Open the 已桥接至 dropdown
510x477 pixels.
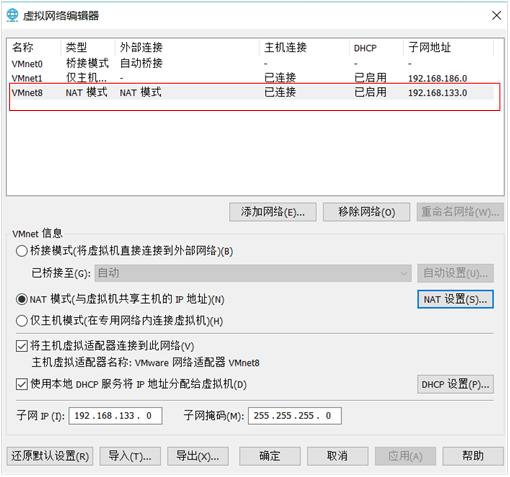coord(253,273)
